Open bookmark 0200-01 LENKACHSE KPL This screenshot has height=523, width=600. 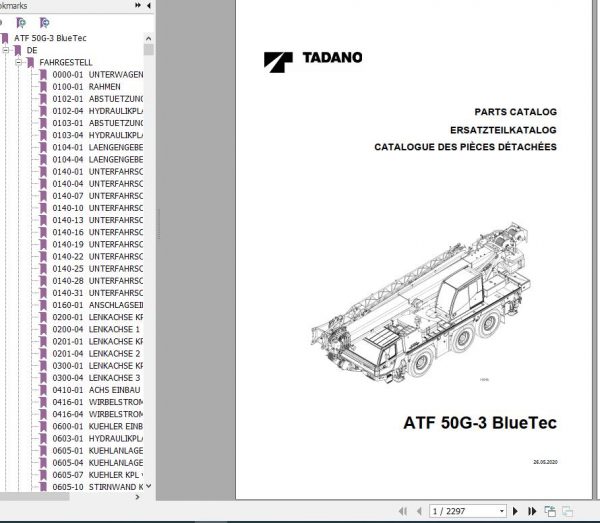(x=98, y=317)
